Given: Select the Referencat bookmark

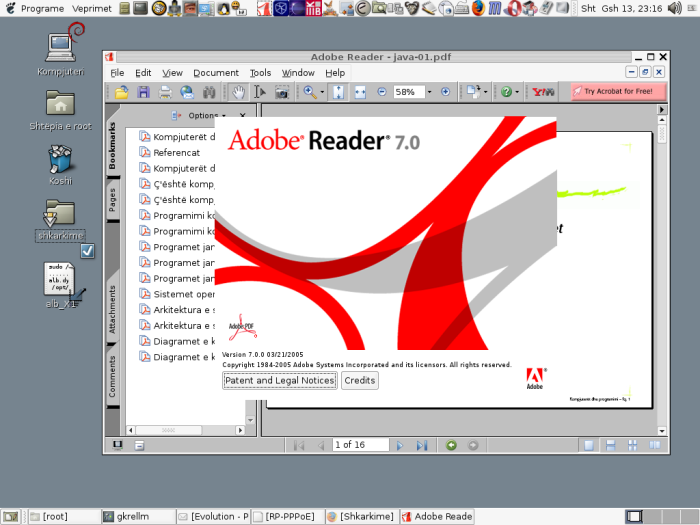Looking at the screenshot, I should point(176,153).
